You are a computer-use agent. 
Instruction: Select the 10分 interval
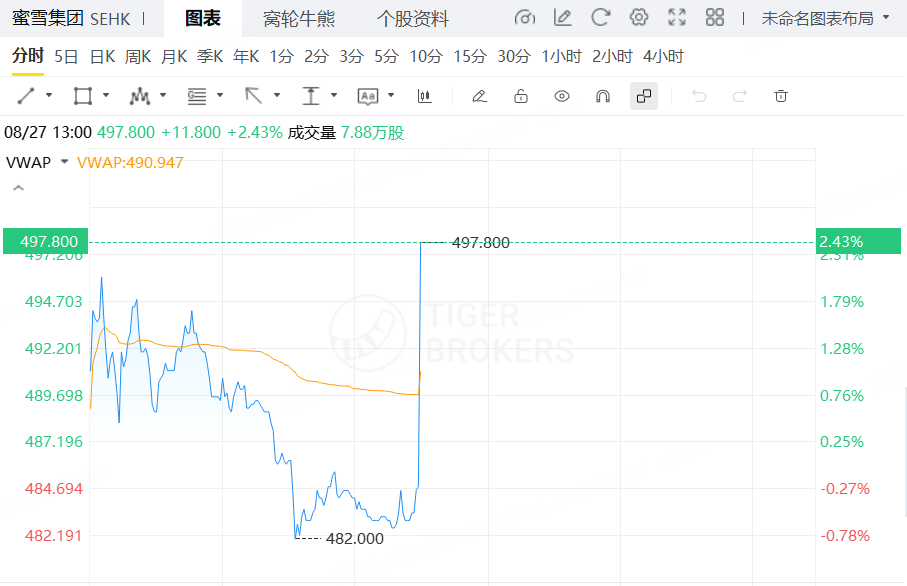[x=426, y=57]
